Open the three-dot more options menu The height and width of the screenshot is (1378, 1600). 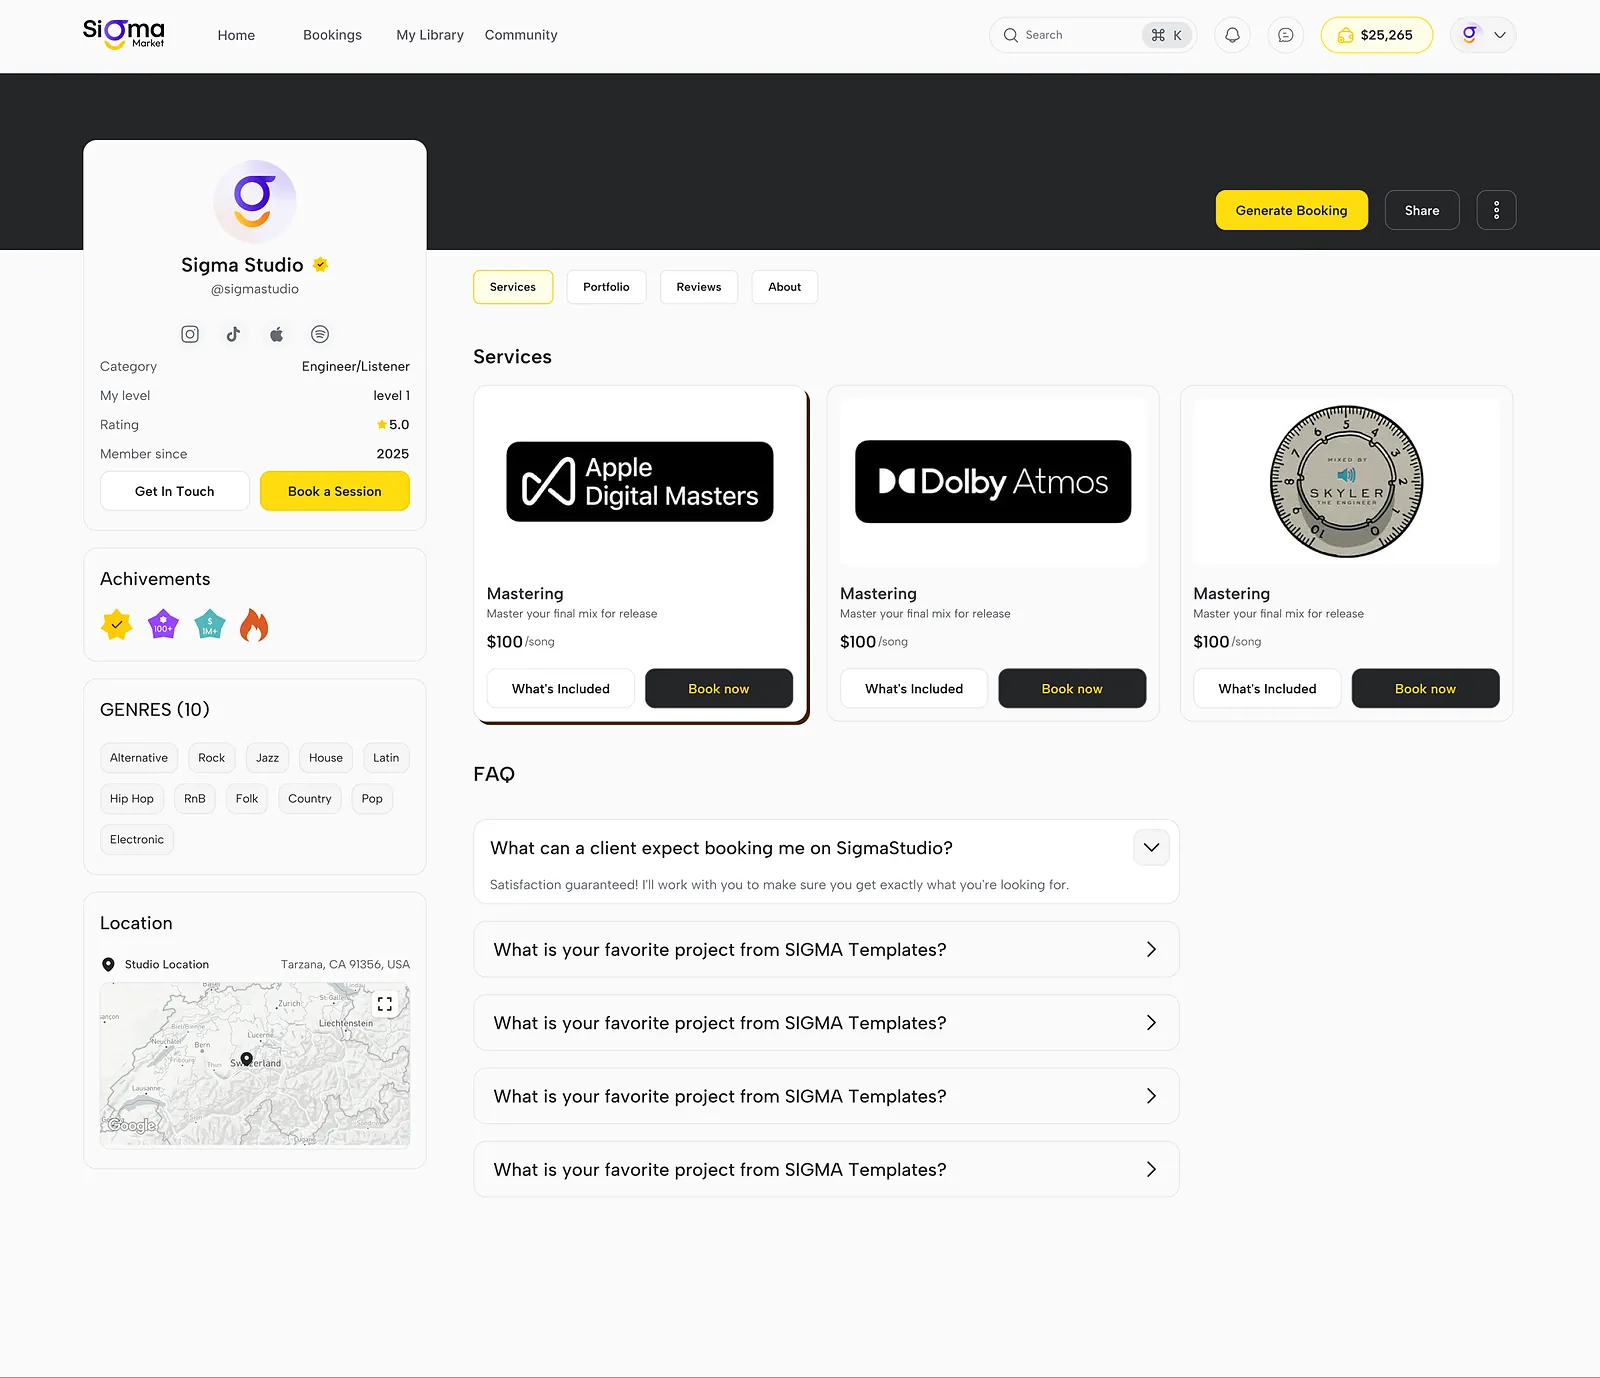(x=1496, y=210)
